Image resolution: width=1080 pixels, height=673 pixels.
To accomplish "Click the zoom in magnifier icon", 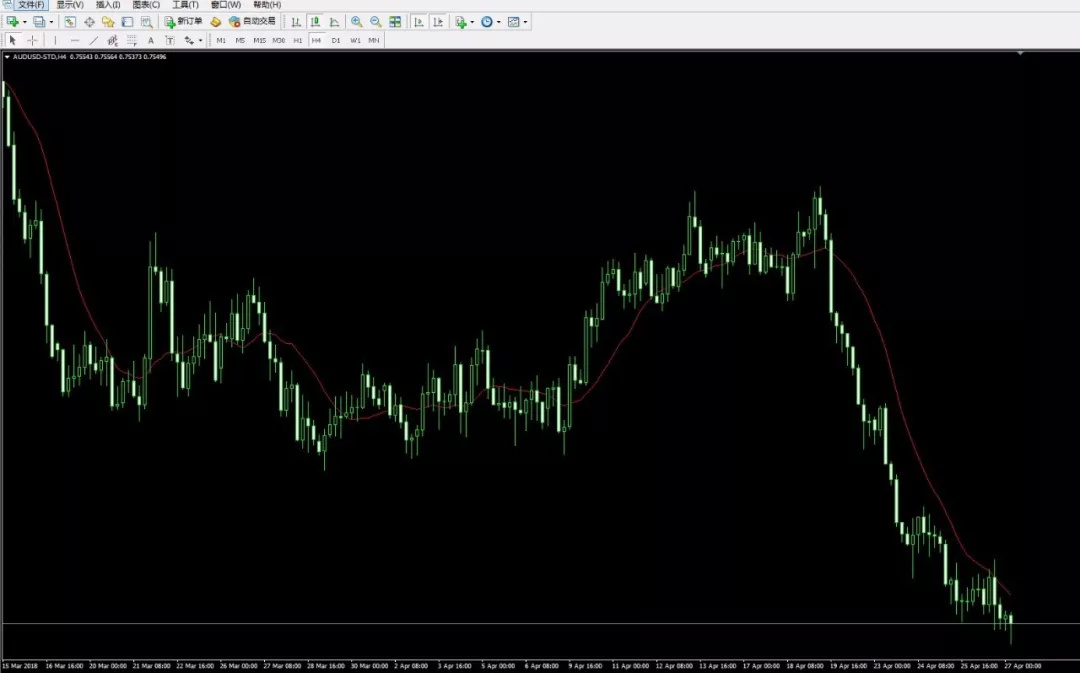I will click(356, 21).
